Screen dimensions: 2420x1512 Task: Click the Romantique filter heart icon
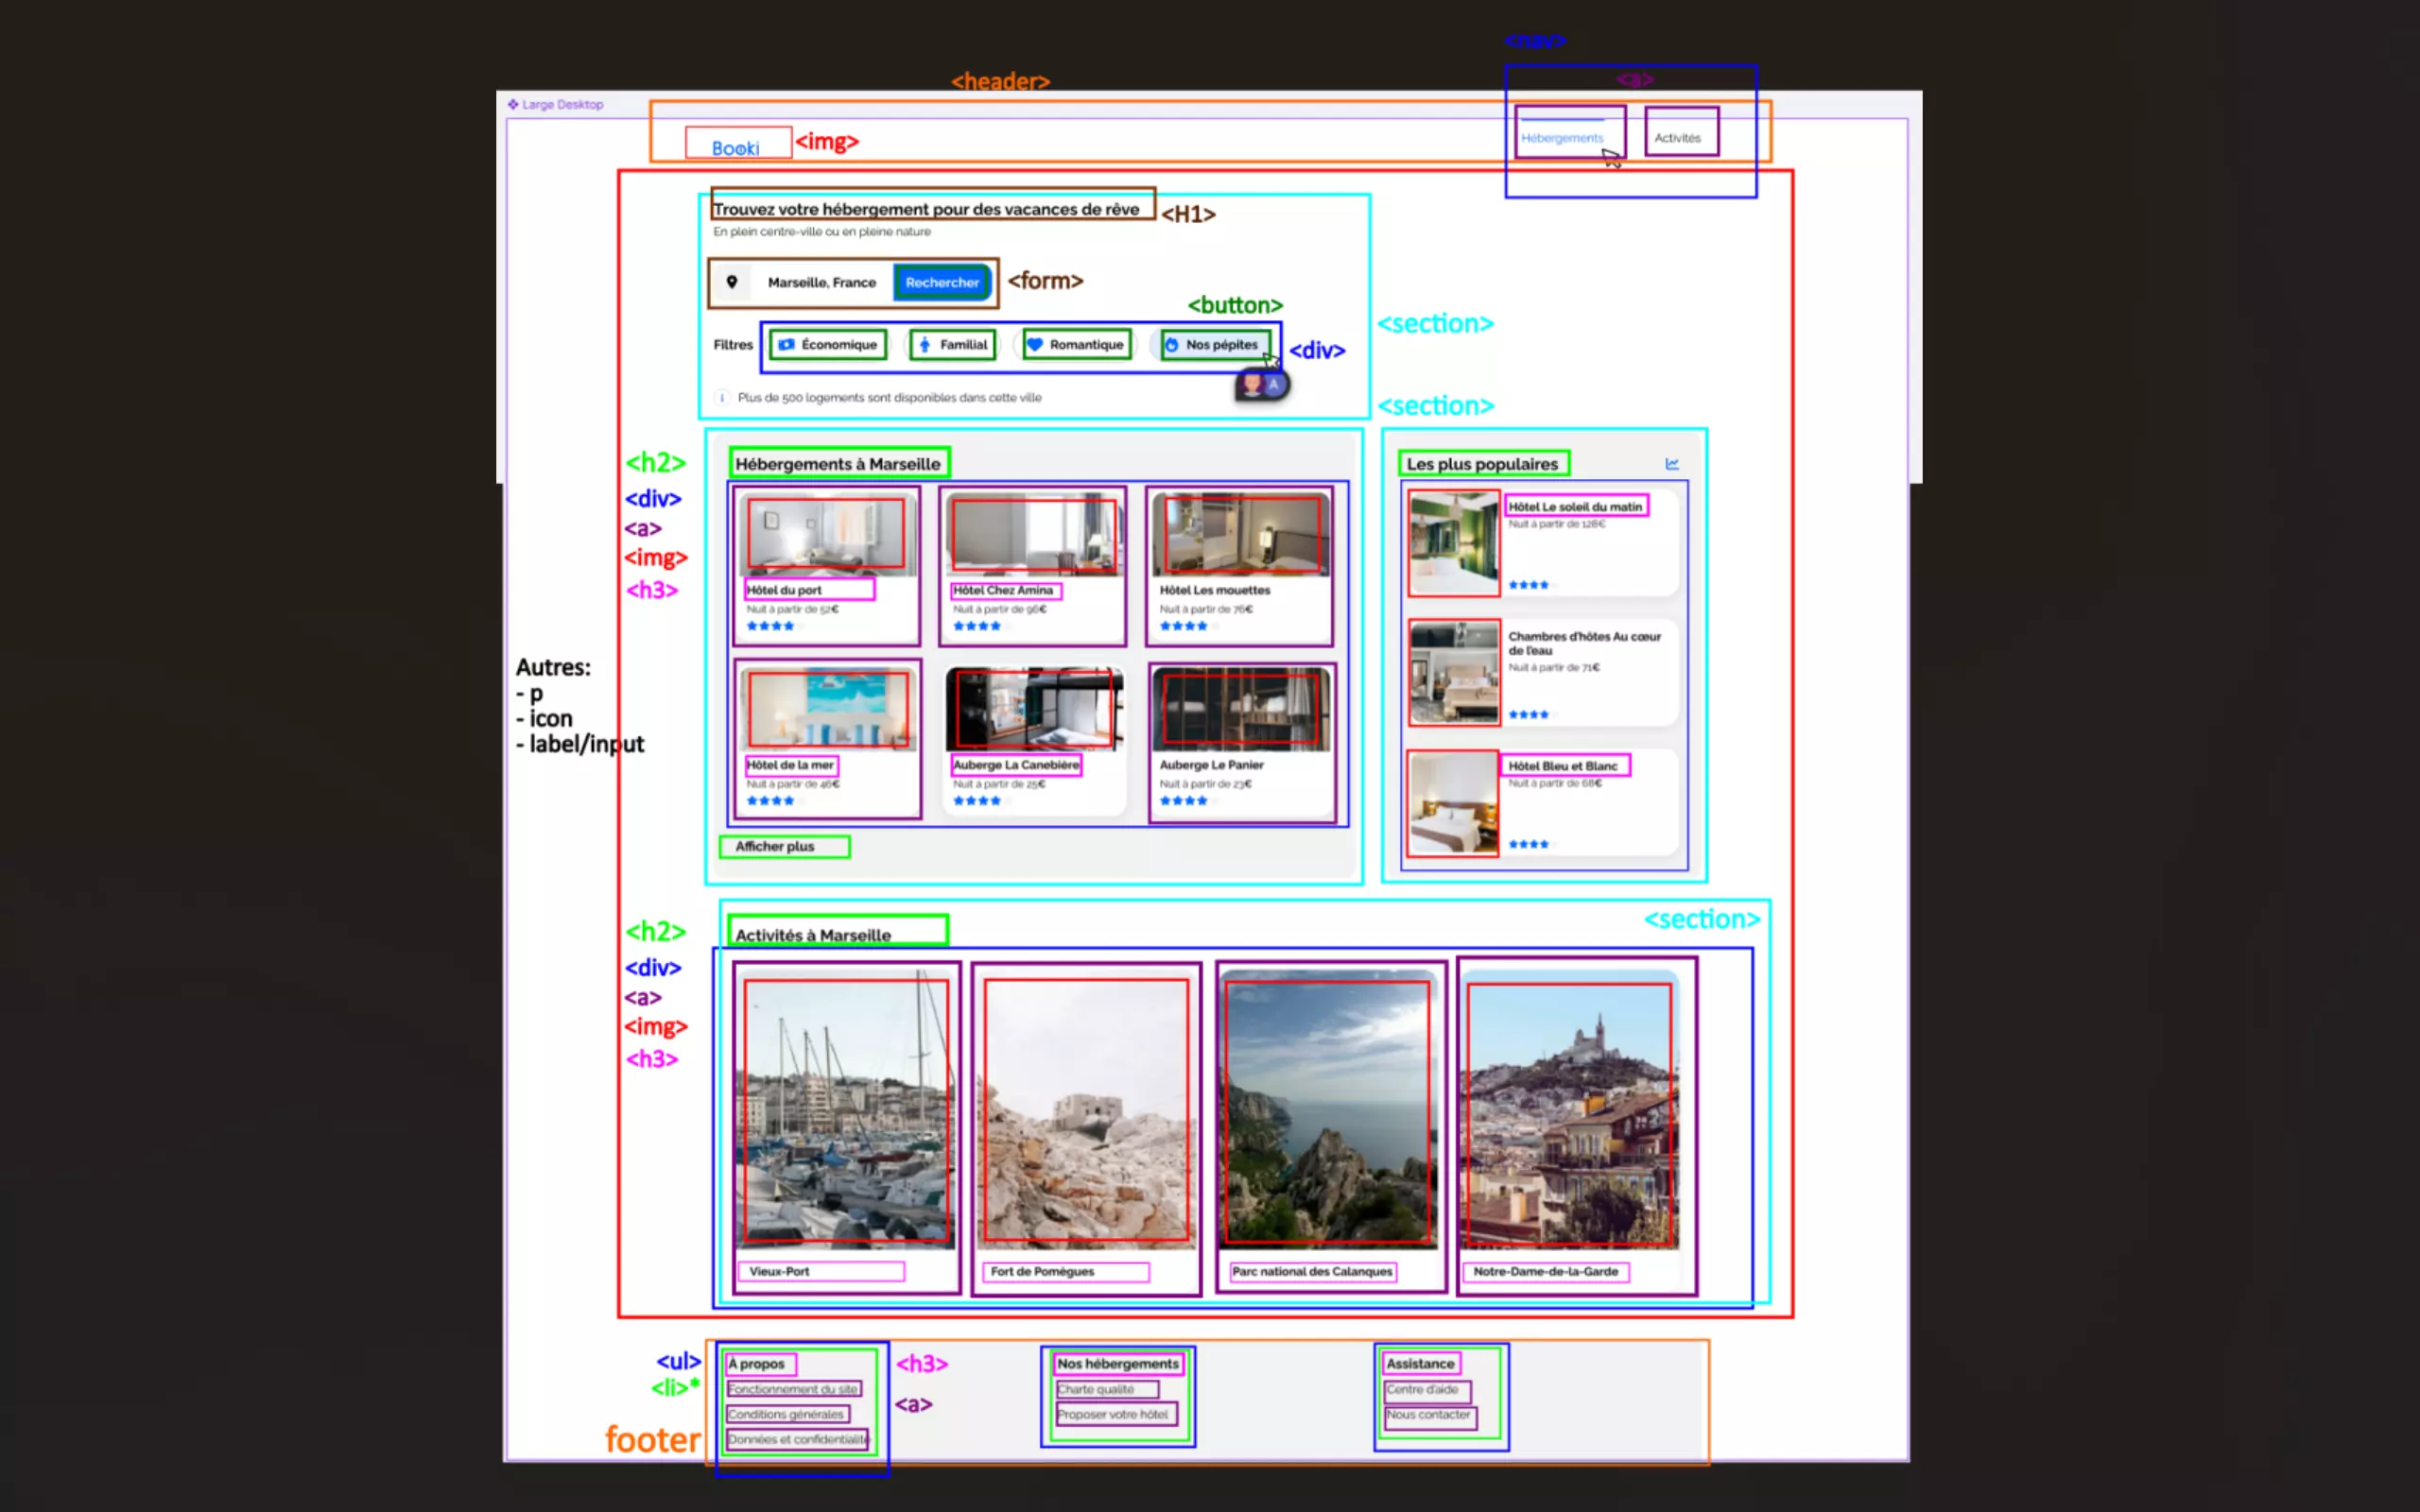pyautogui.click(x=1035, y=344)
